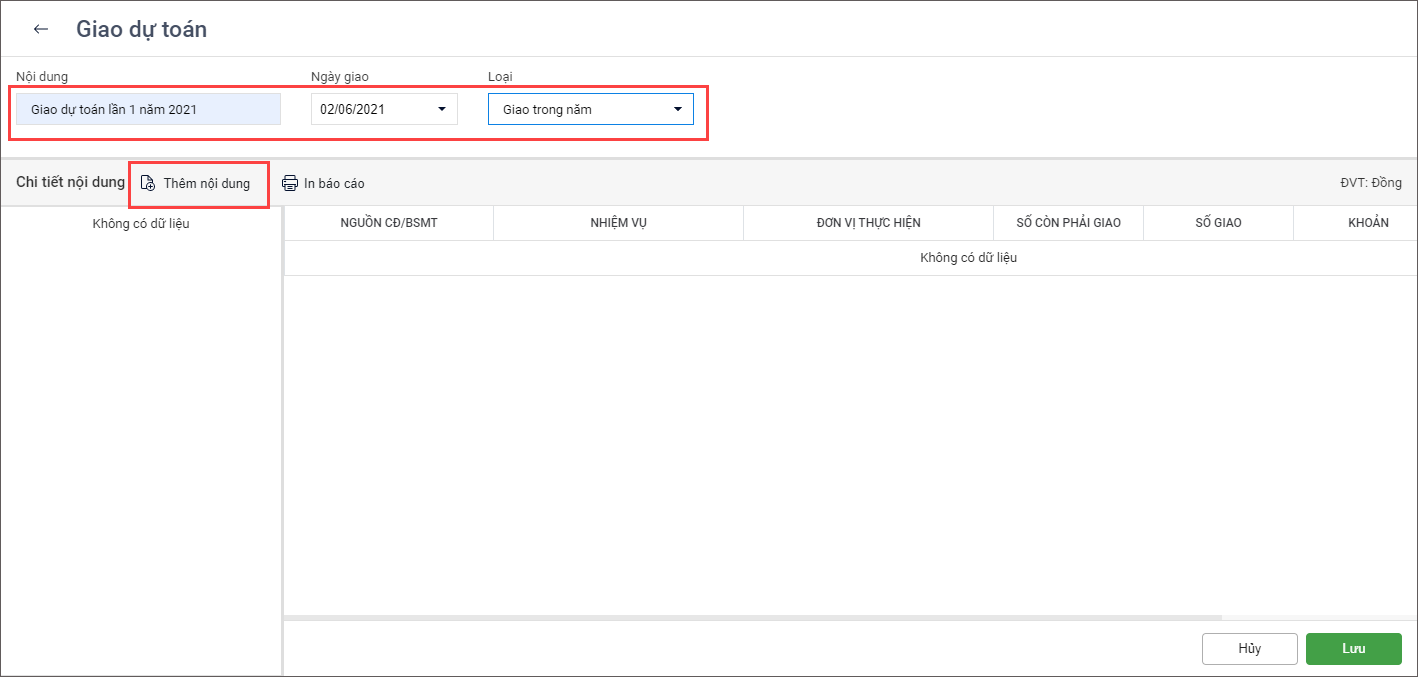Select the SỐ GIAO column header
This screenshot has width=1418, height=677.
tap(1218, 223)
